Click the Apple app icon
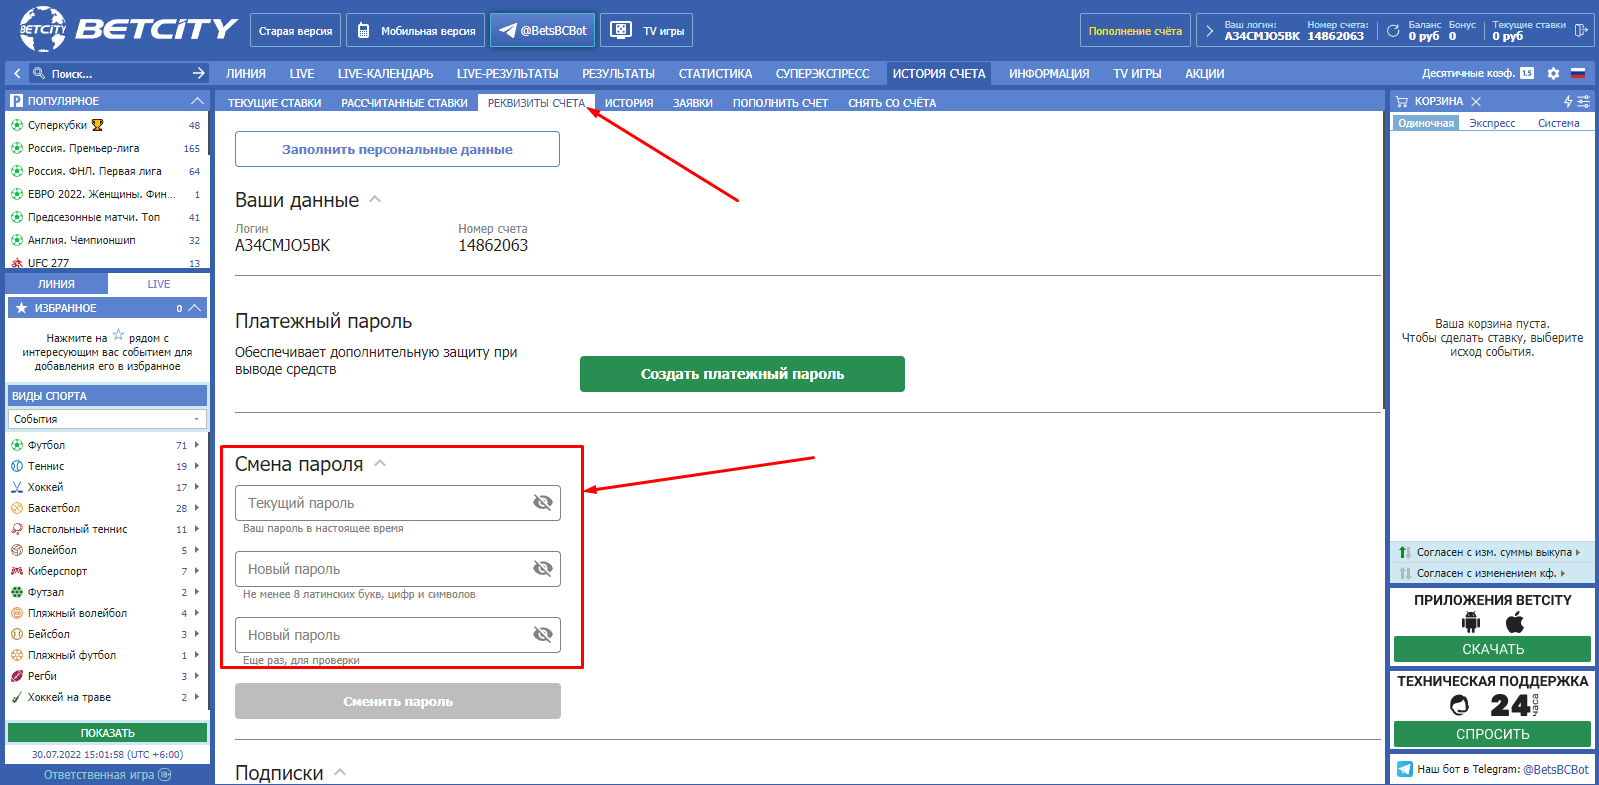 click(x=1515, y=623)
